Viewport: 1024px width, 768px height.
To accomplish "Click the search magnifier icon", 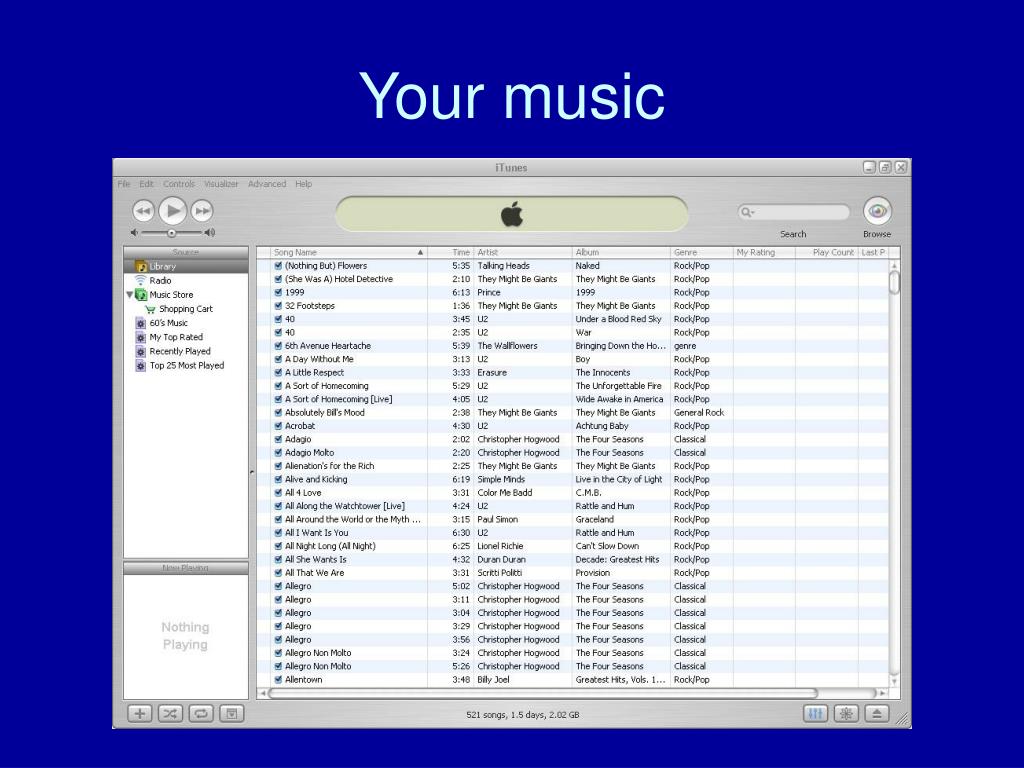I will point(746,212).
